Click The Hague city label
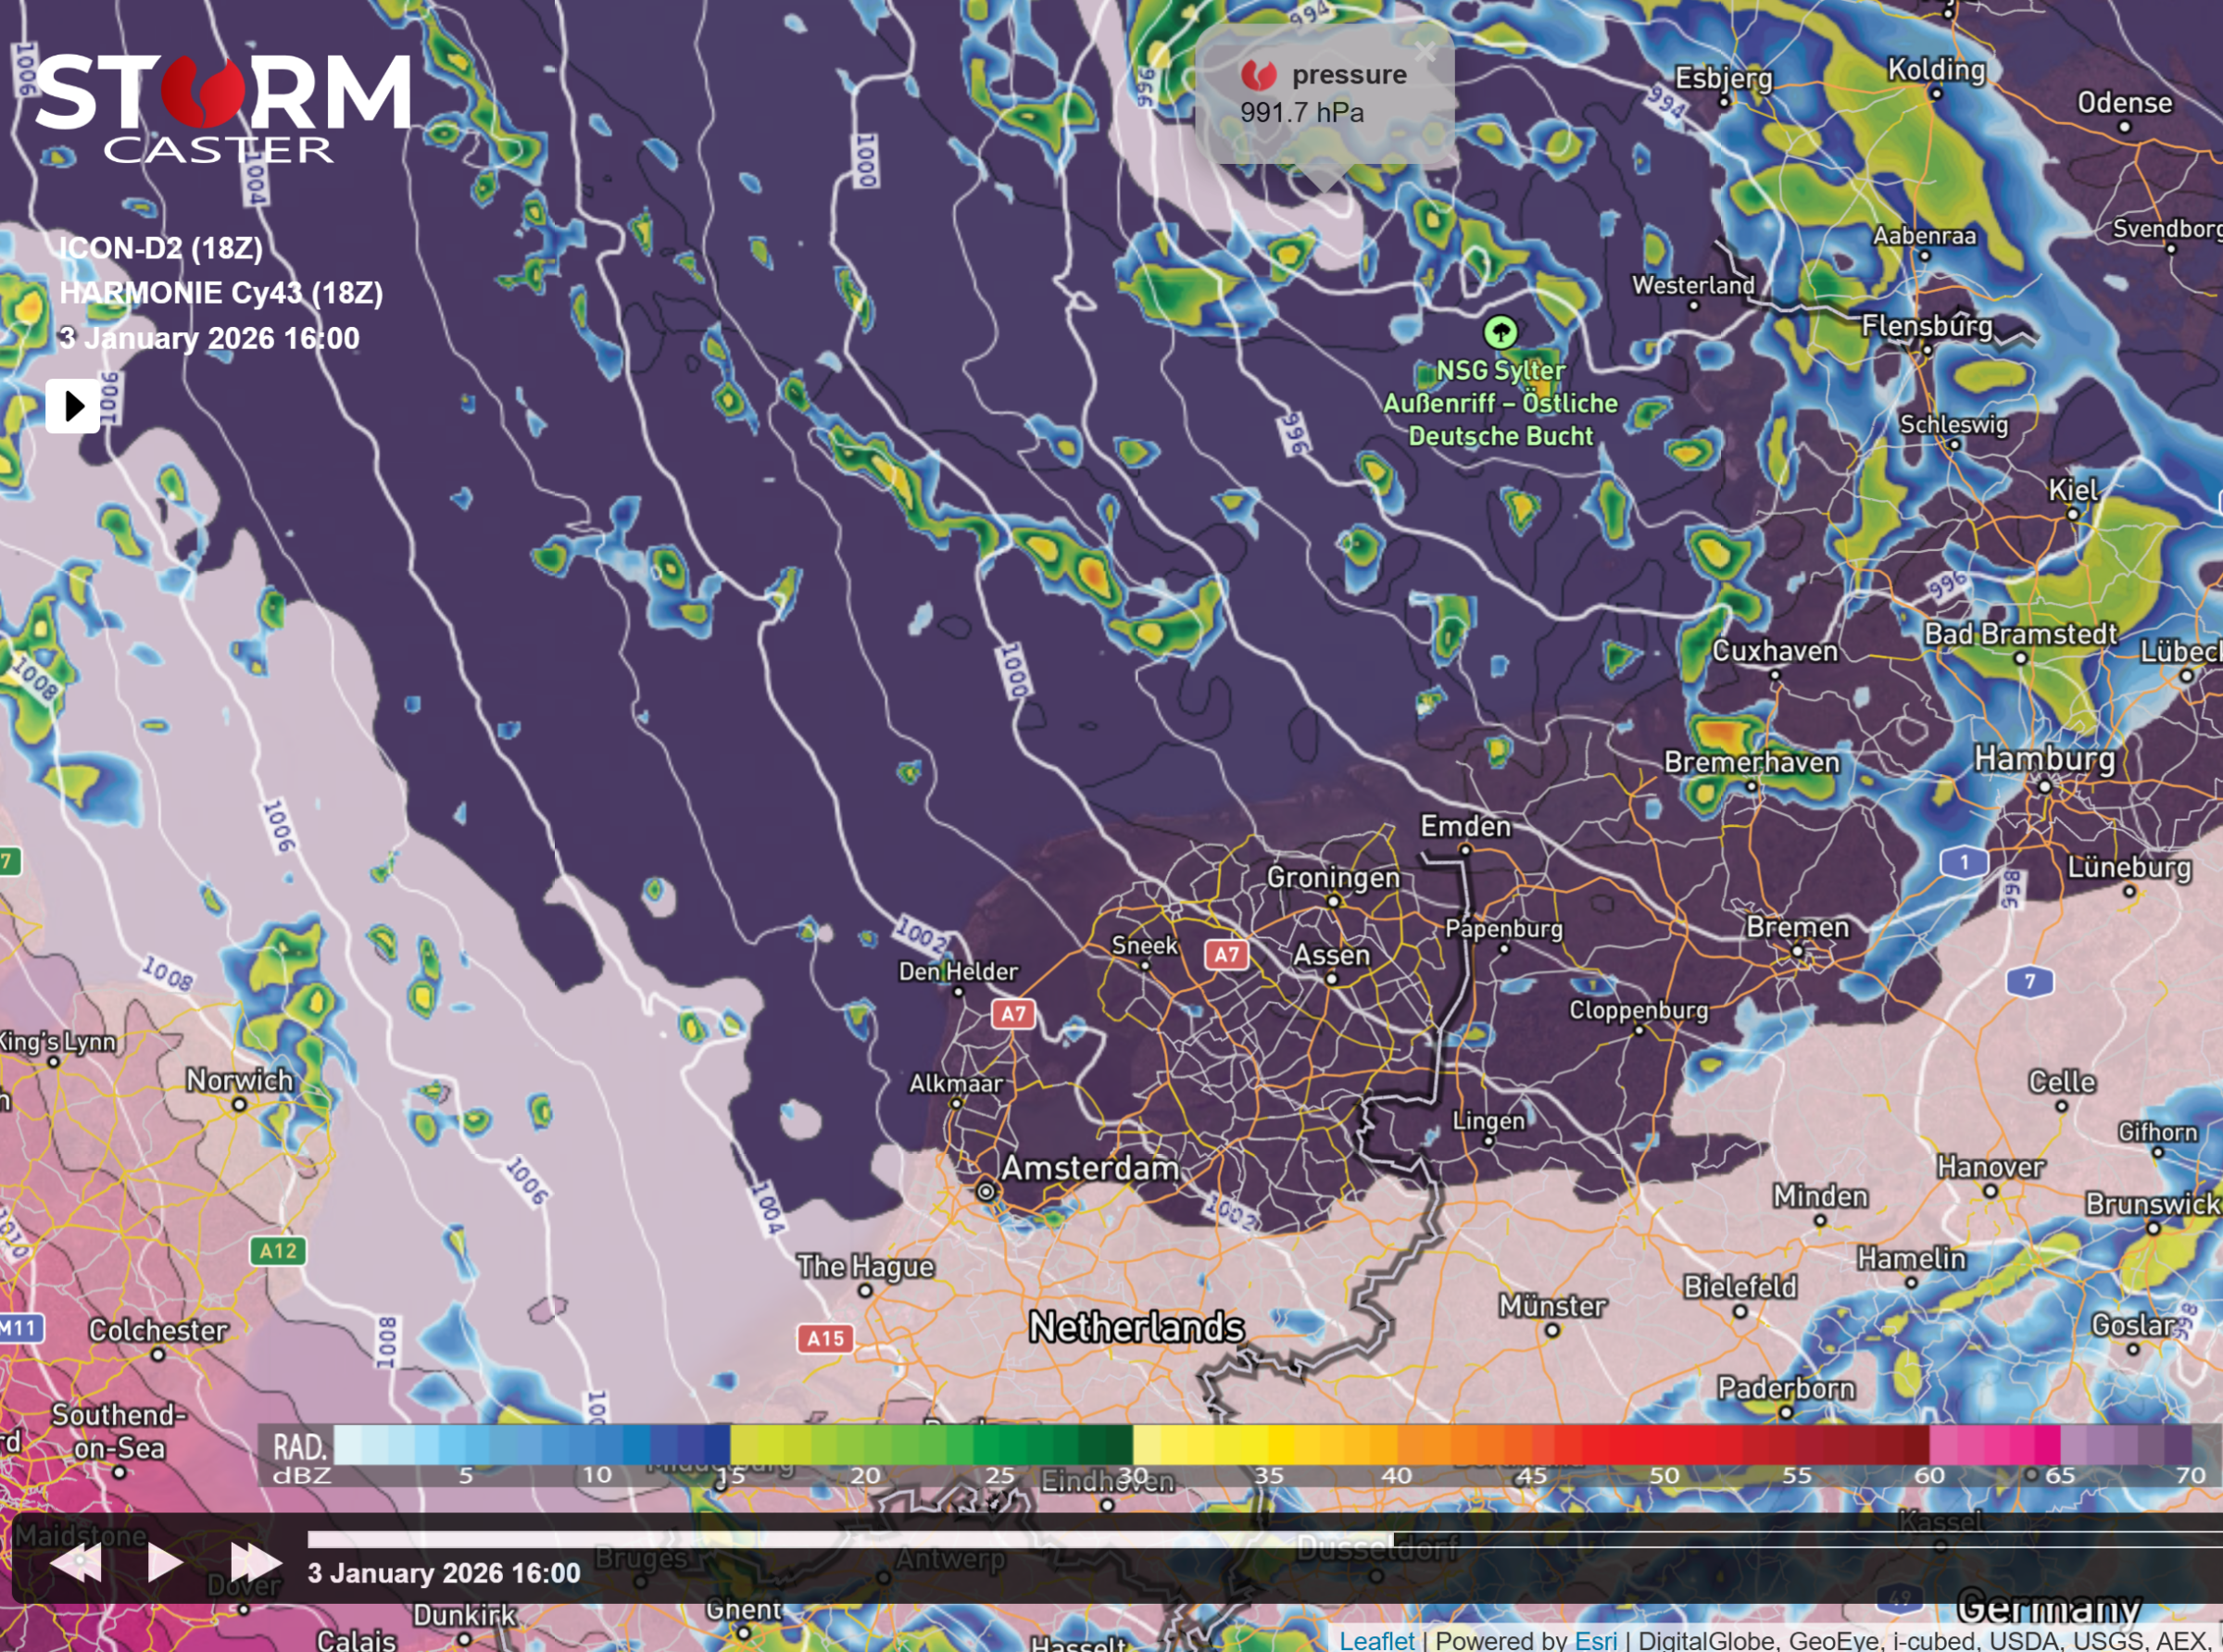This screenshot has width=2223, height=1652. click(x=865, y=1266)
